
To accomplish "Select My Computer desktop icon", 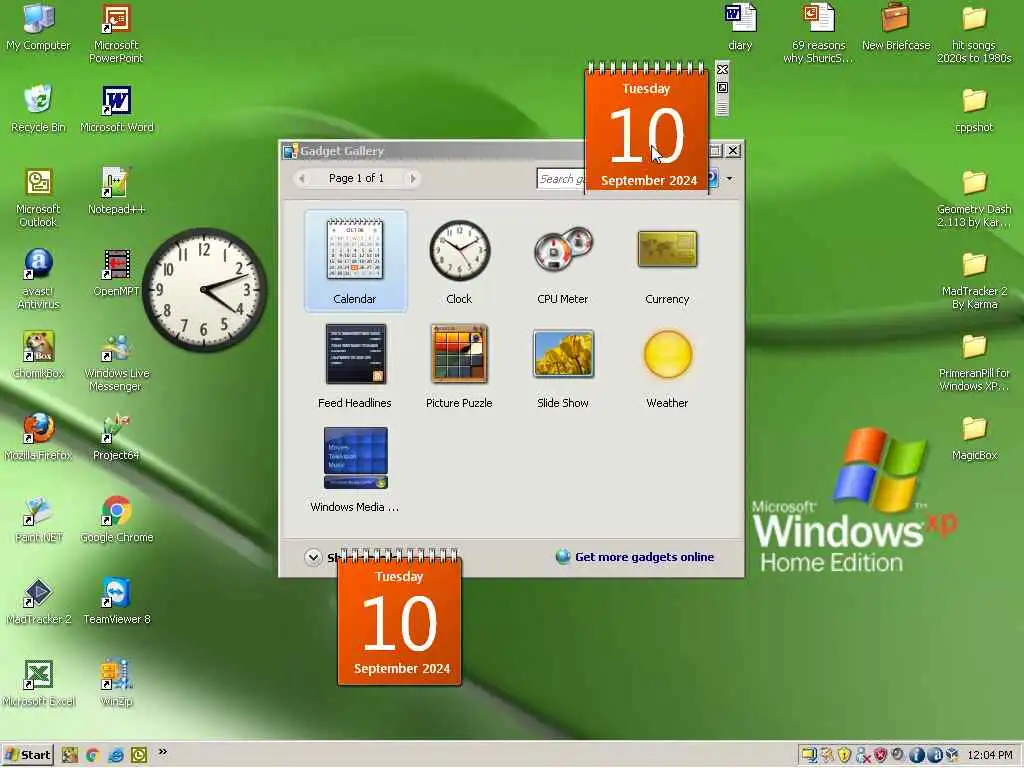I will click(38, 28).
